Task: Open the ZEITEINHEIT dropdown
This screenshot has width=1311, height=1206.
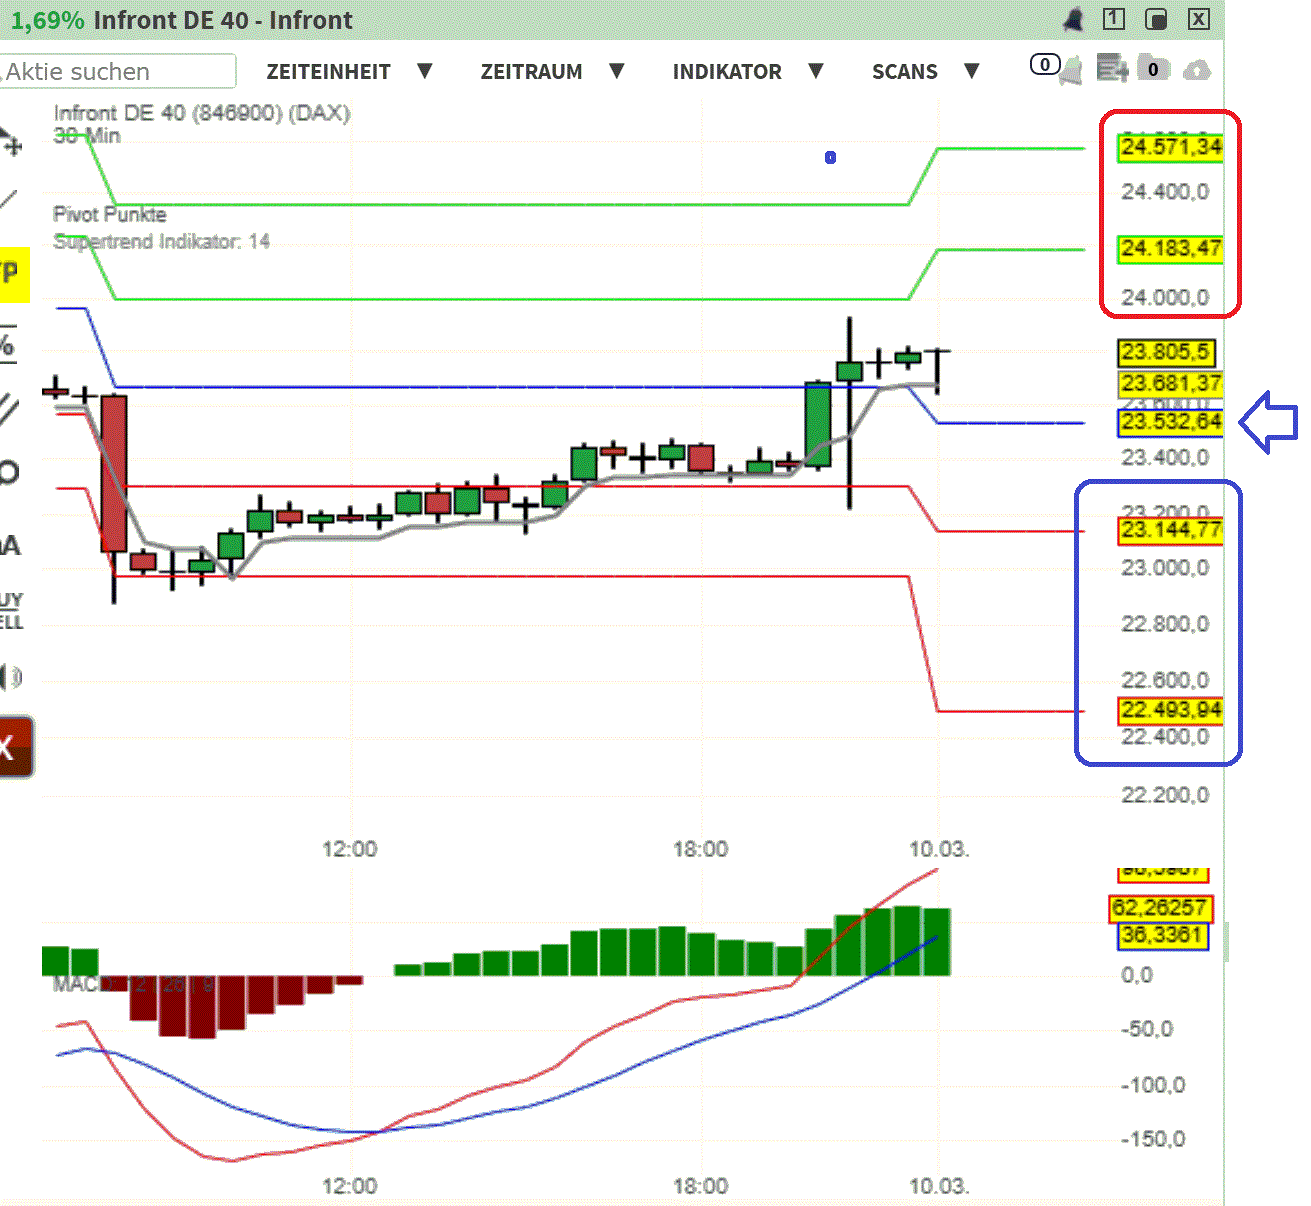Action: (x=328, y=71)
